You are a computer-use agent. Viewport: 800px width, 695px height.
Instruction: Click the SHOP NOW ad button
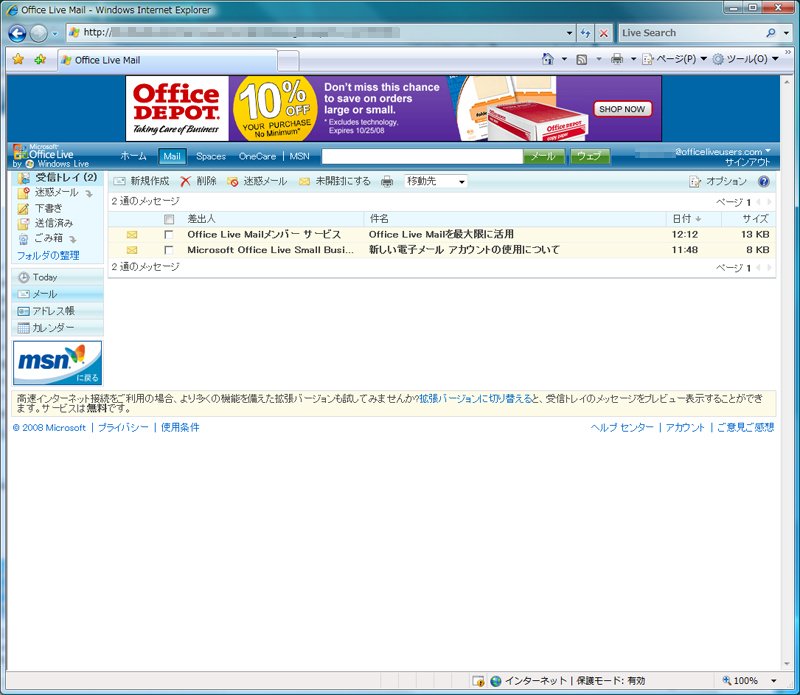pos(622,109)
